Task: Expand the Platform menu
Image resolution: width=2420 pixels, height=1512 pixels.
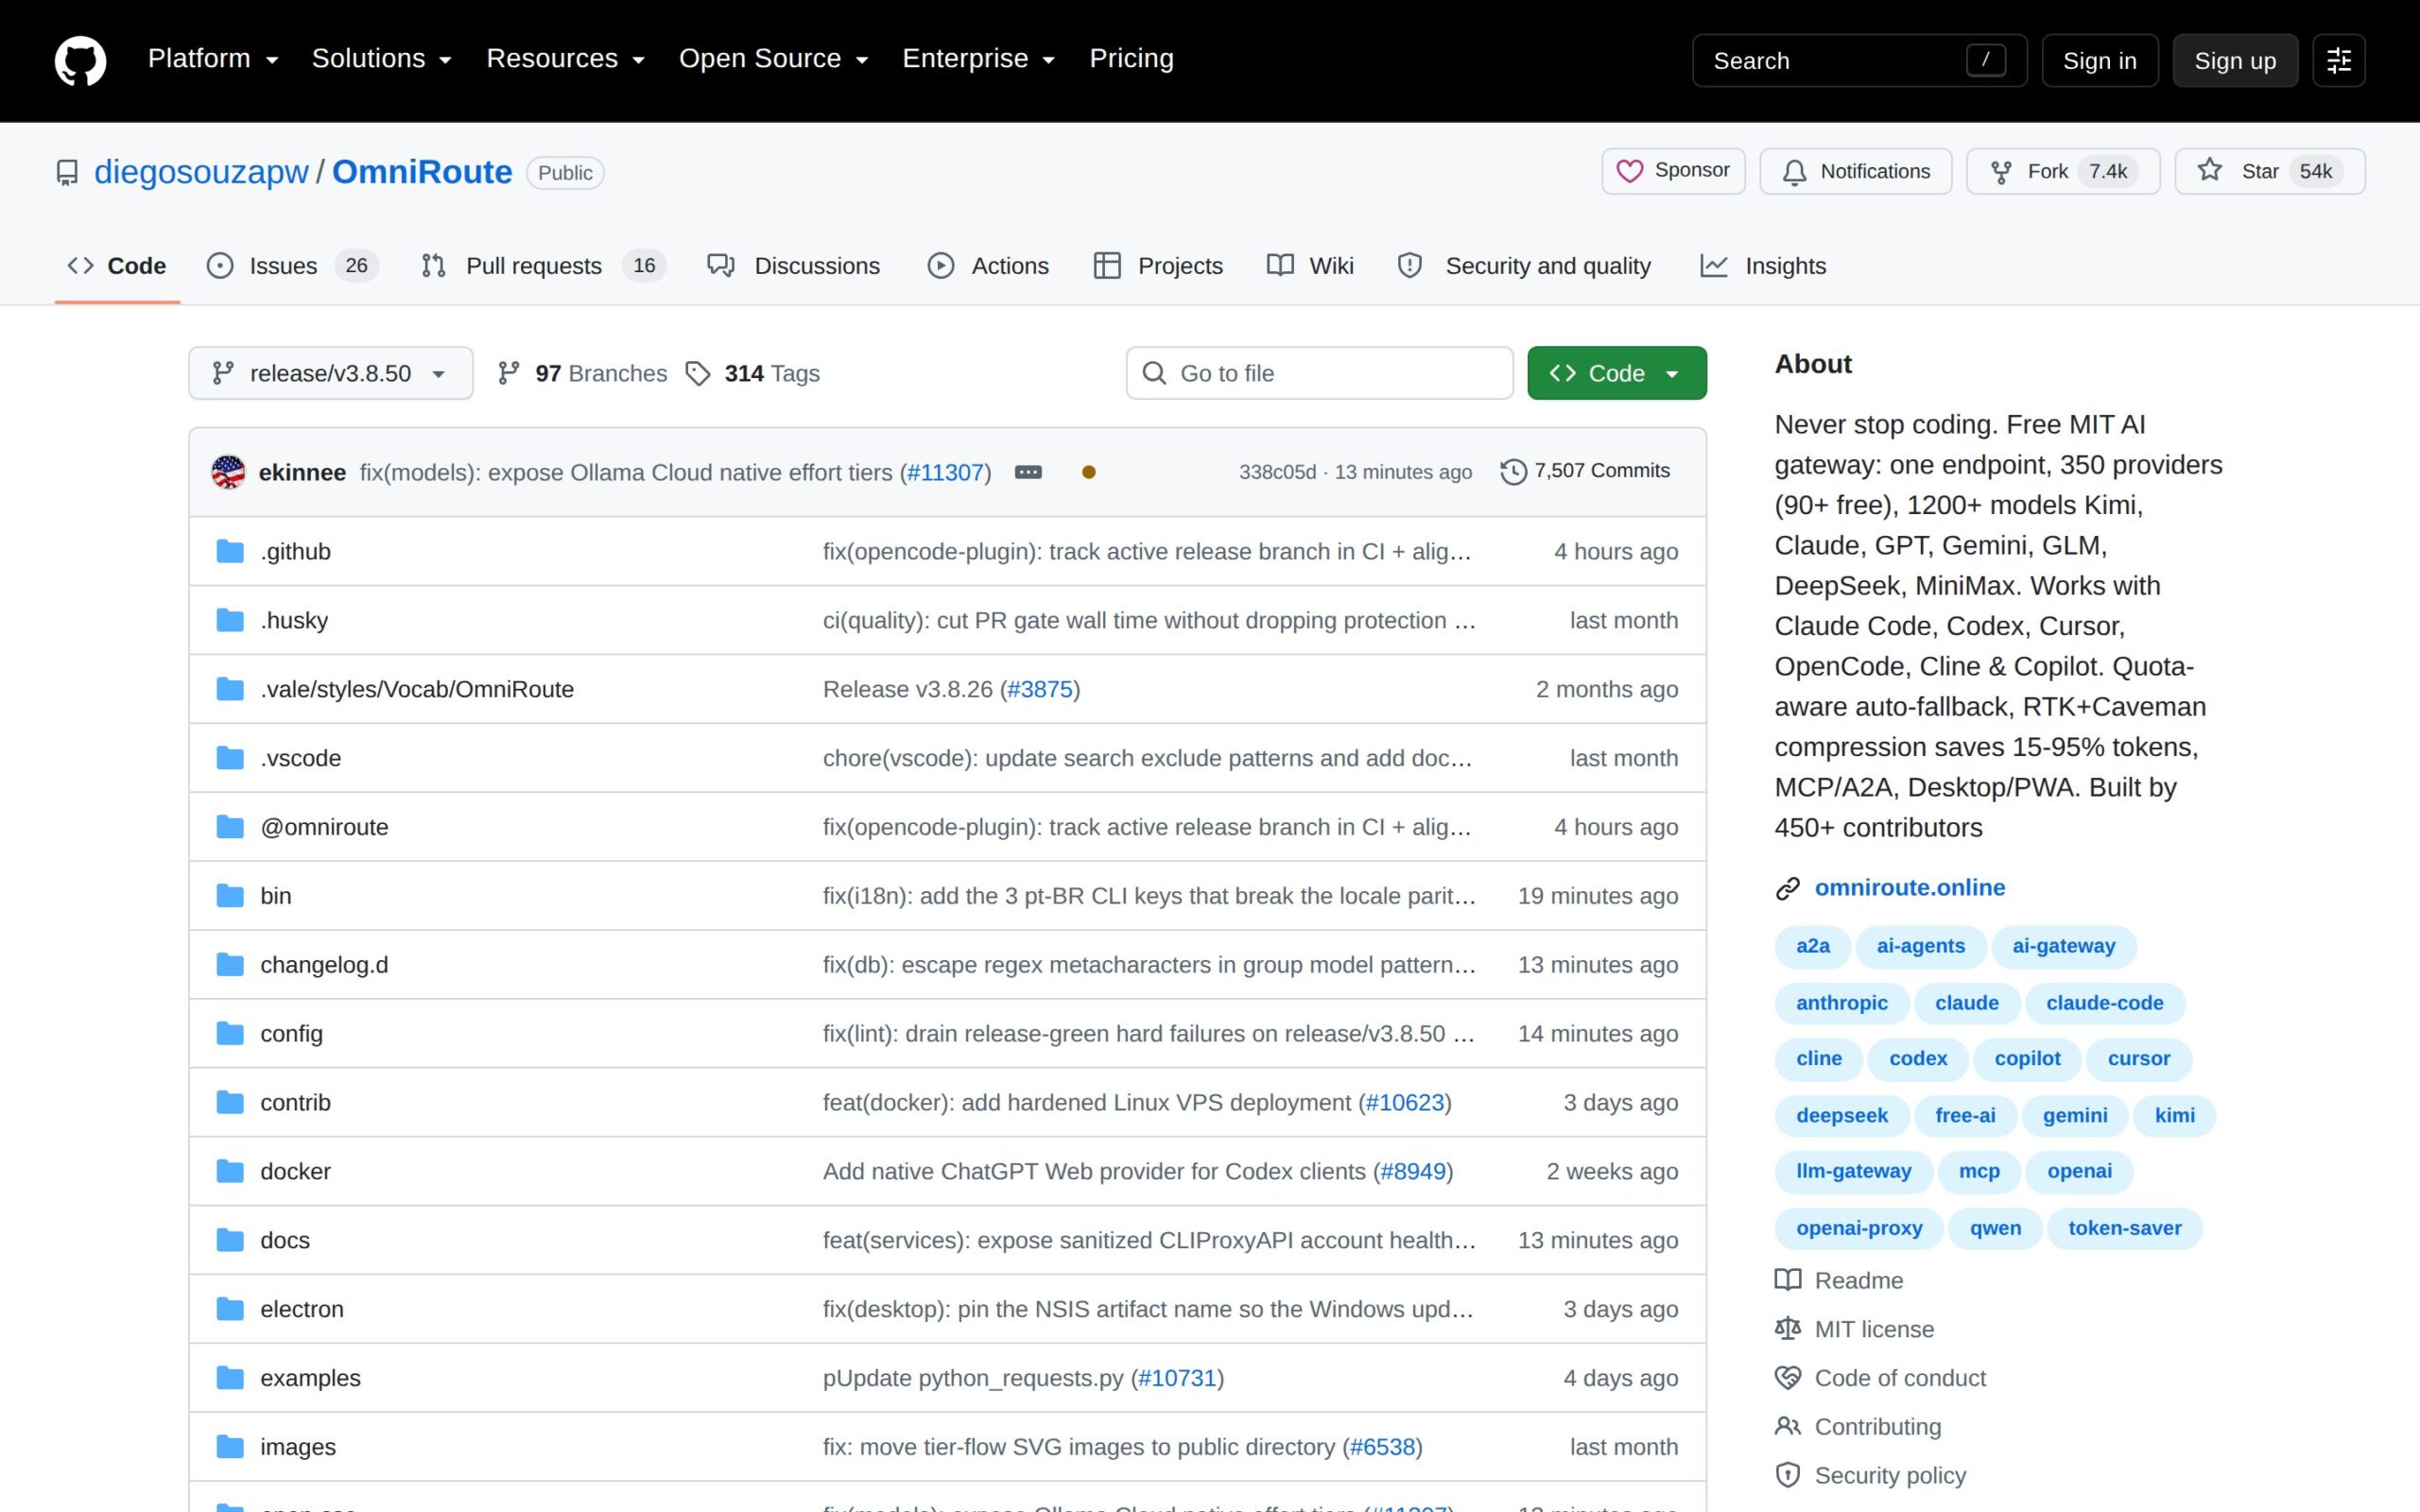Action: click(213, 59)
